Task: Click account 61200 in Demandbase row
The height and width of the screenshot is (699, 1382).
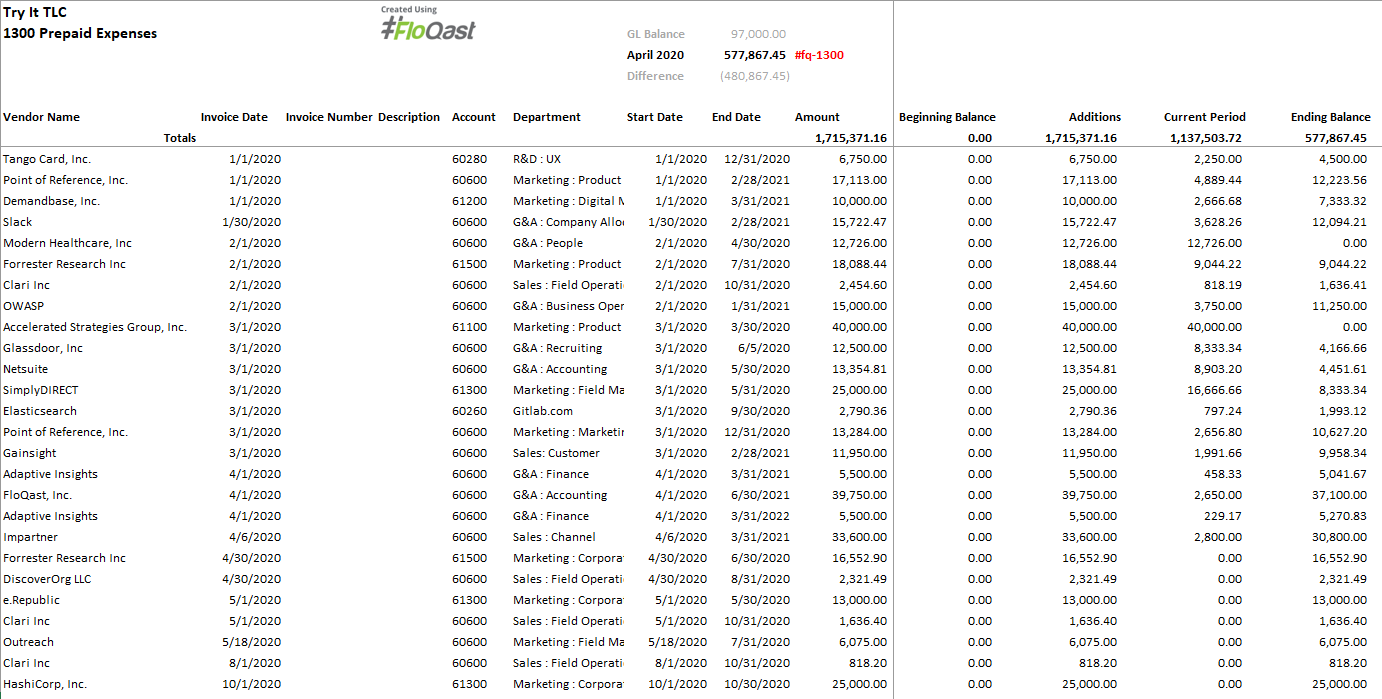Action: (x=470, y=201)
